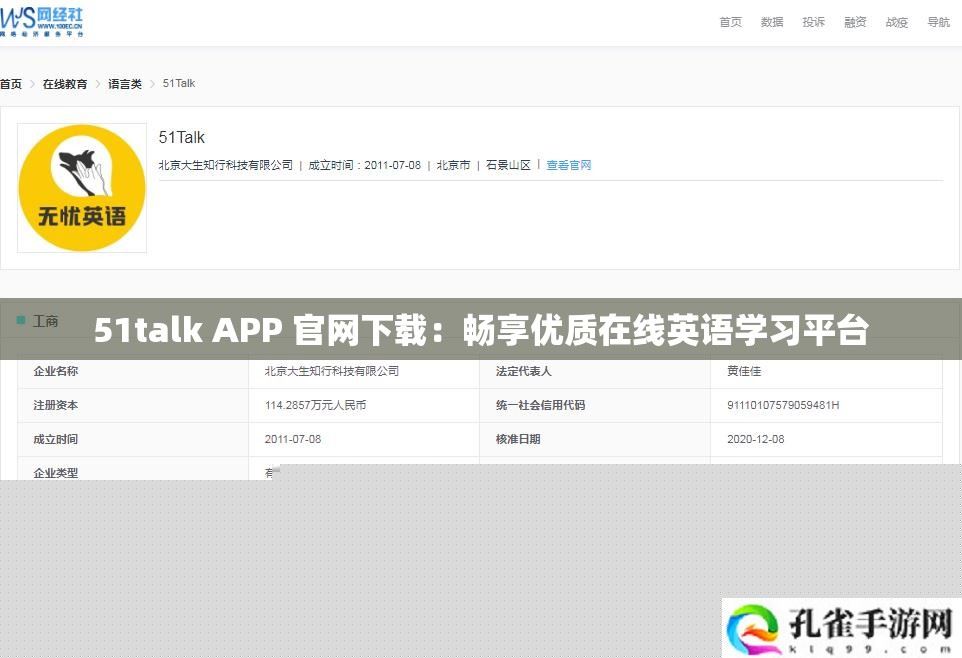Click the 114.2857万元人民币 value
This screenshot has width=962, height=658.
tap(315, 405)
